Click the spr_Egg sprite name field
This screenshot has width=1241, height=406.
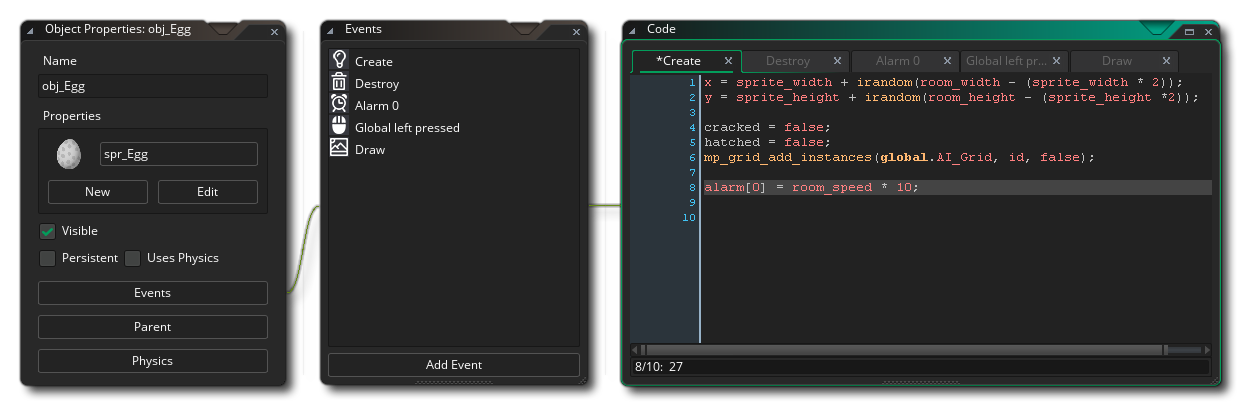(178, 154)
